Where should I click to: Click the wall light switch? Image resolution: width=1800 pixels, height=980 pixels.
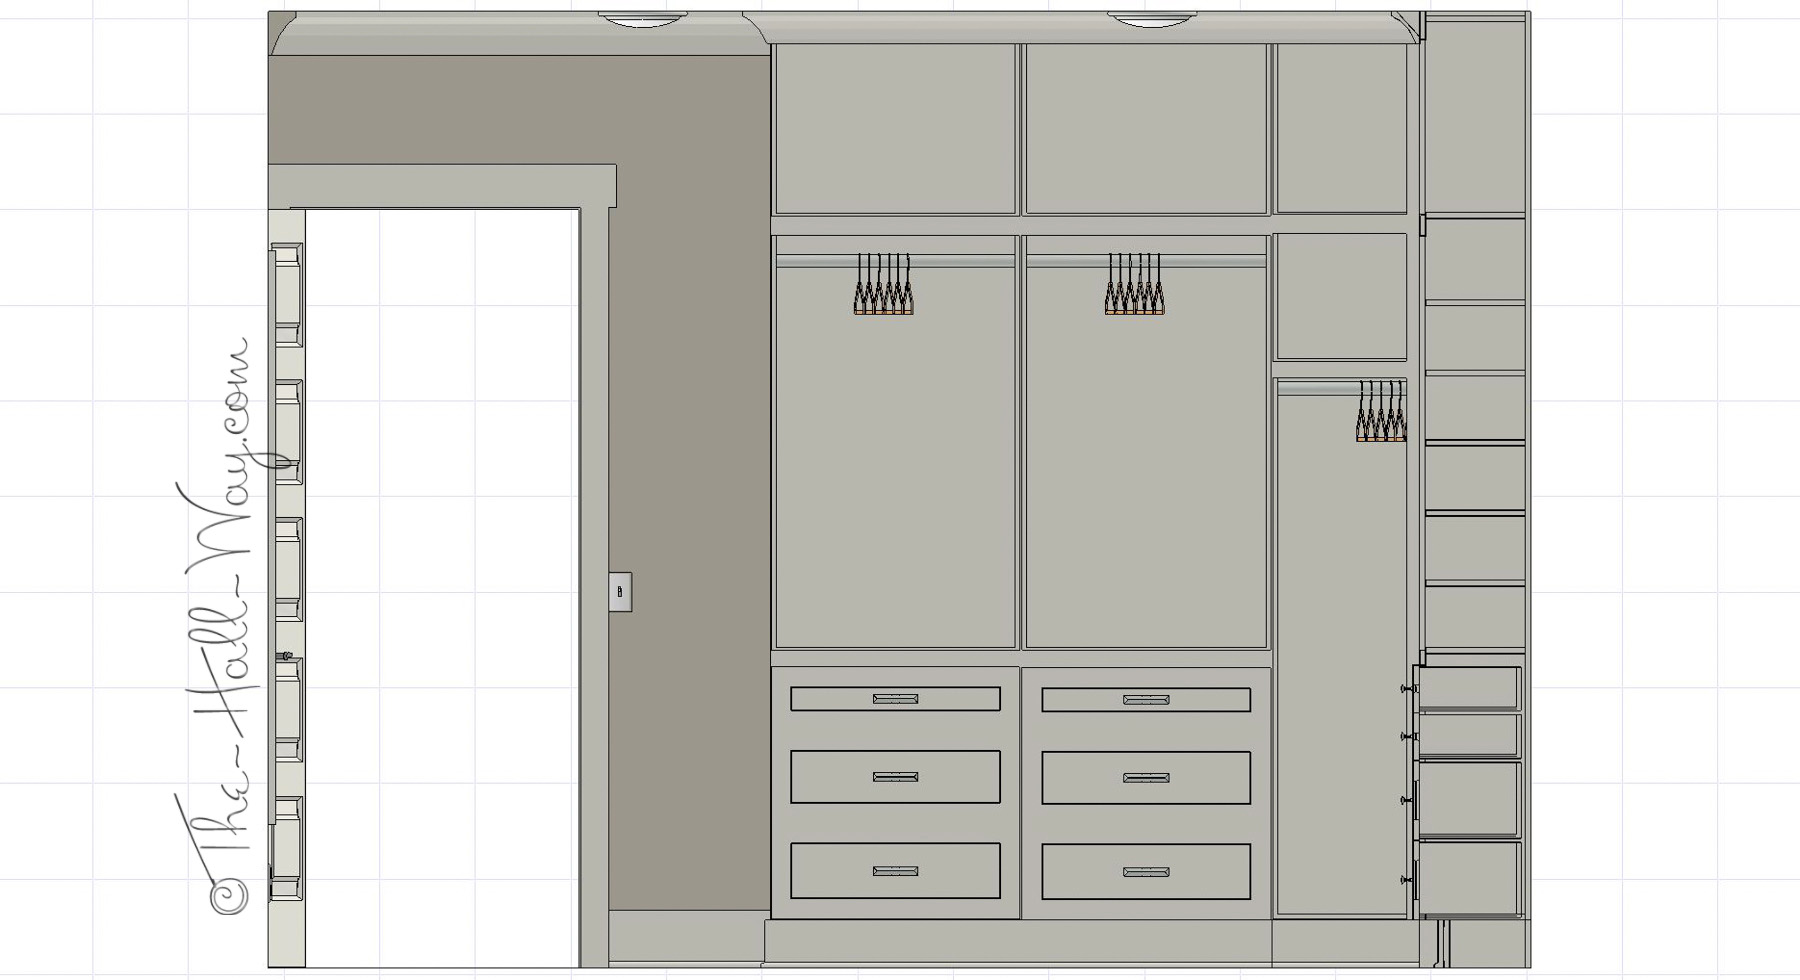tap(620, 592)
